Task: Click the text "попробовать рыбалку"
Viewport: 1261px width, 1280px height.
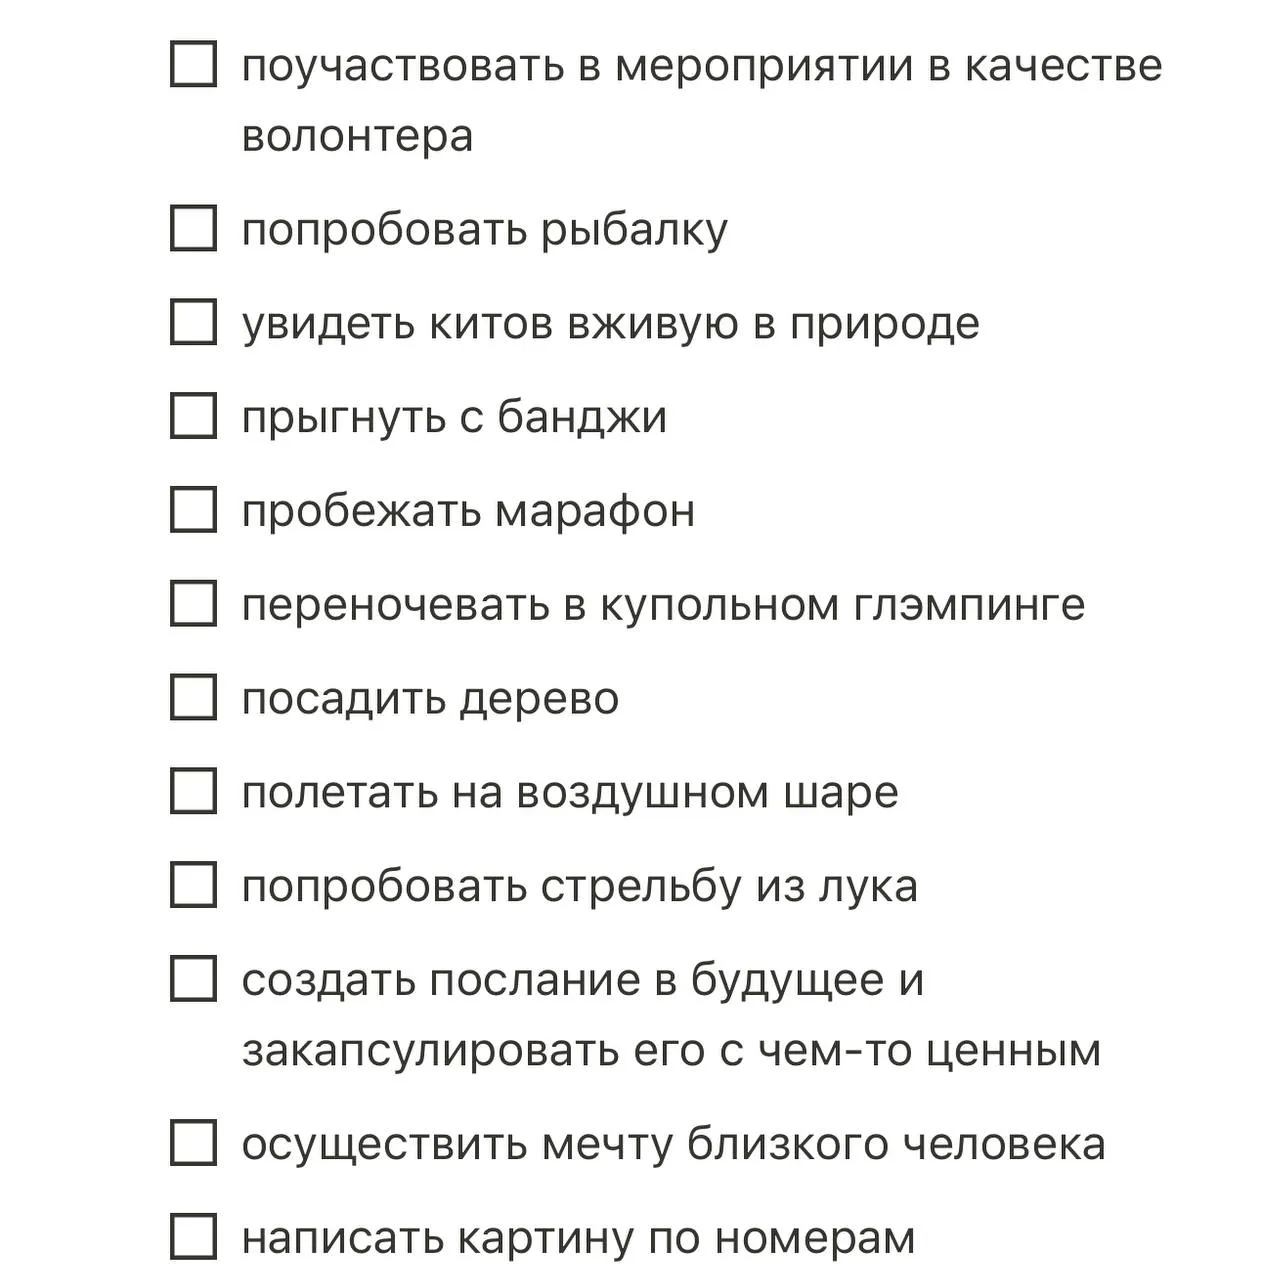Action: point(485,230)
